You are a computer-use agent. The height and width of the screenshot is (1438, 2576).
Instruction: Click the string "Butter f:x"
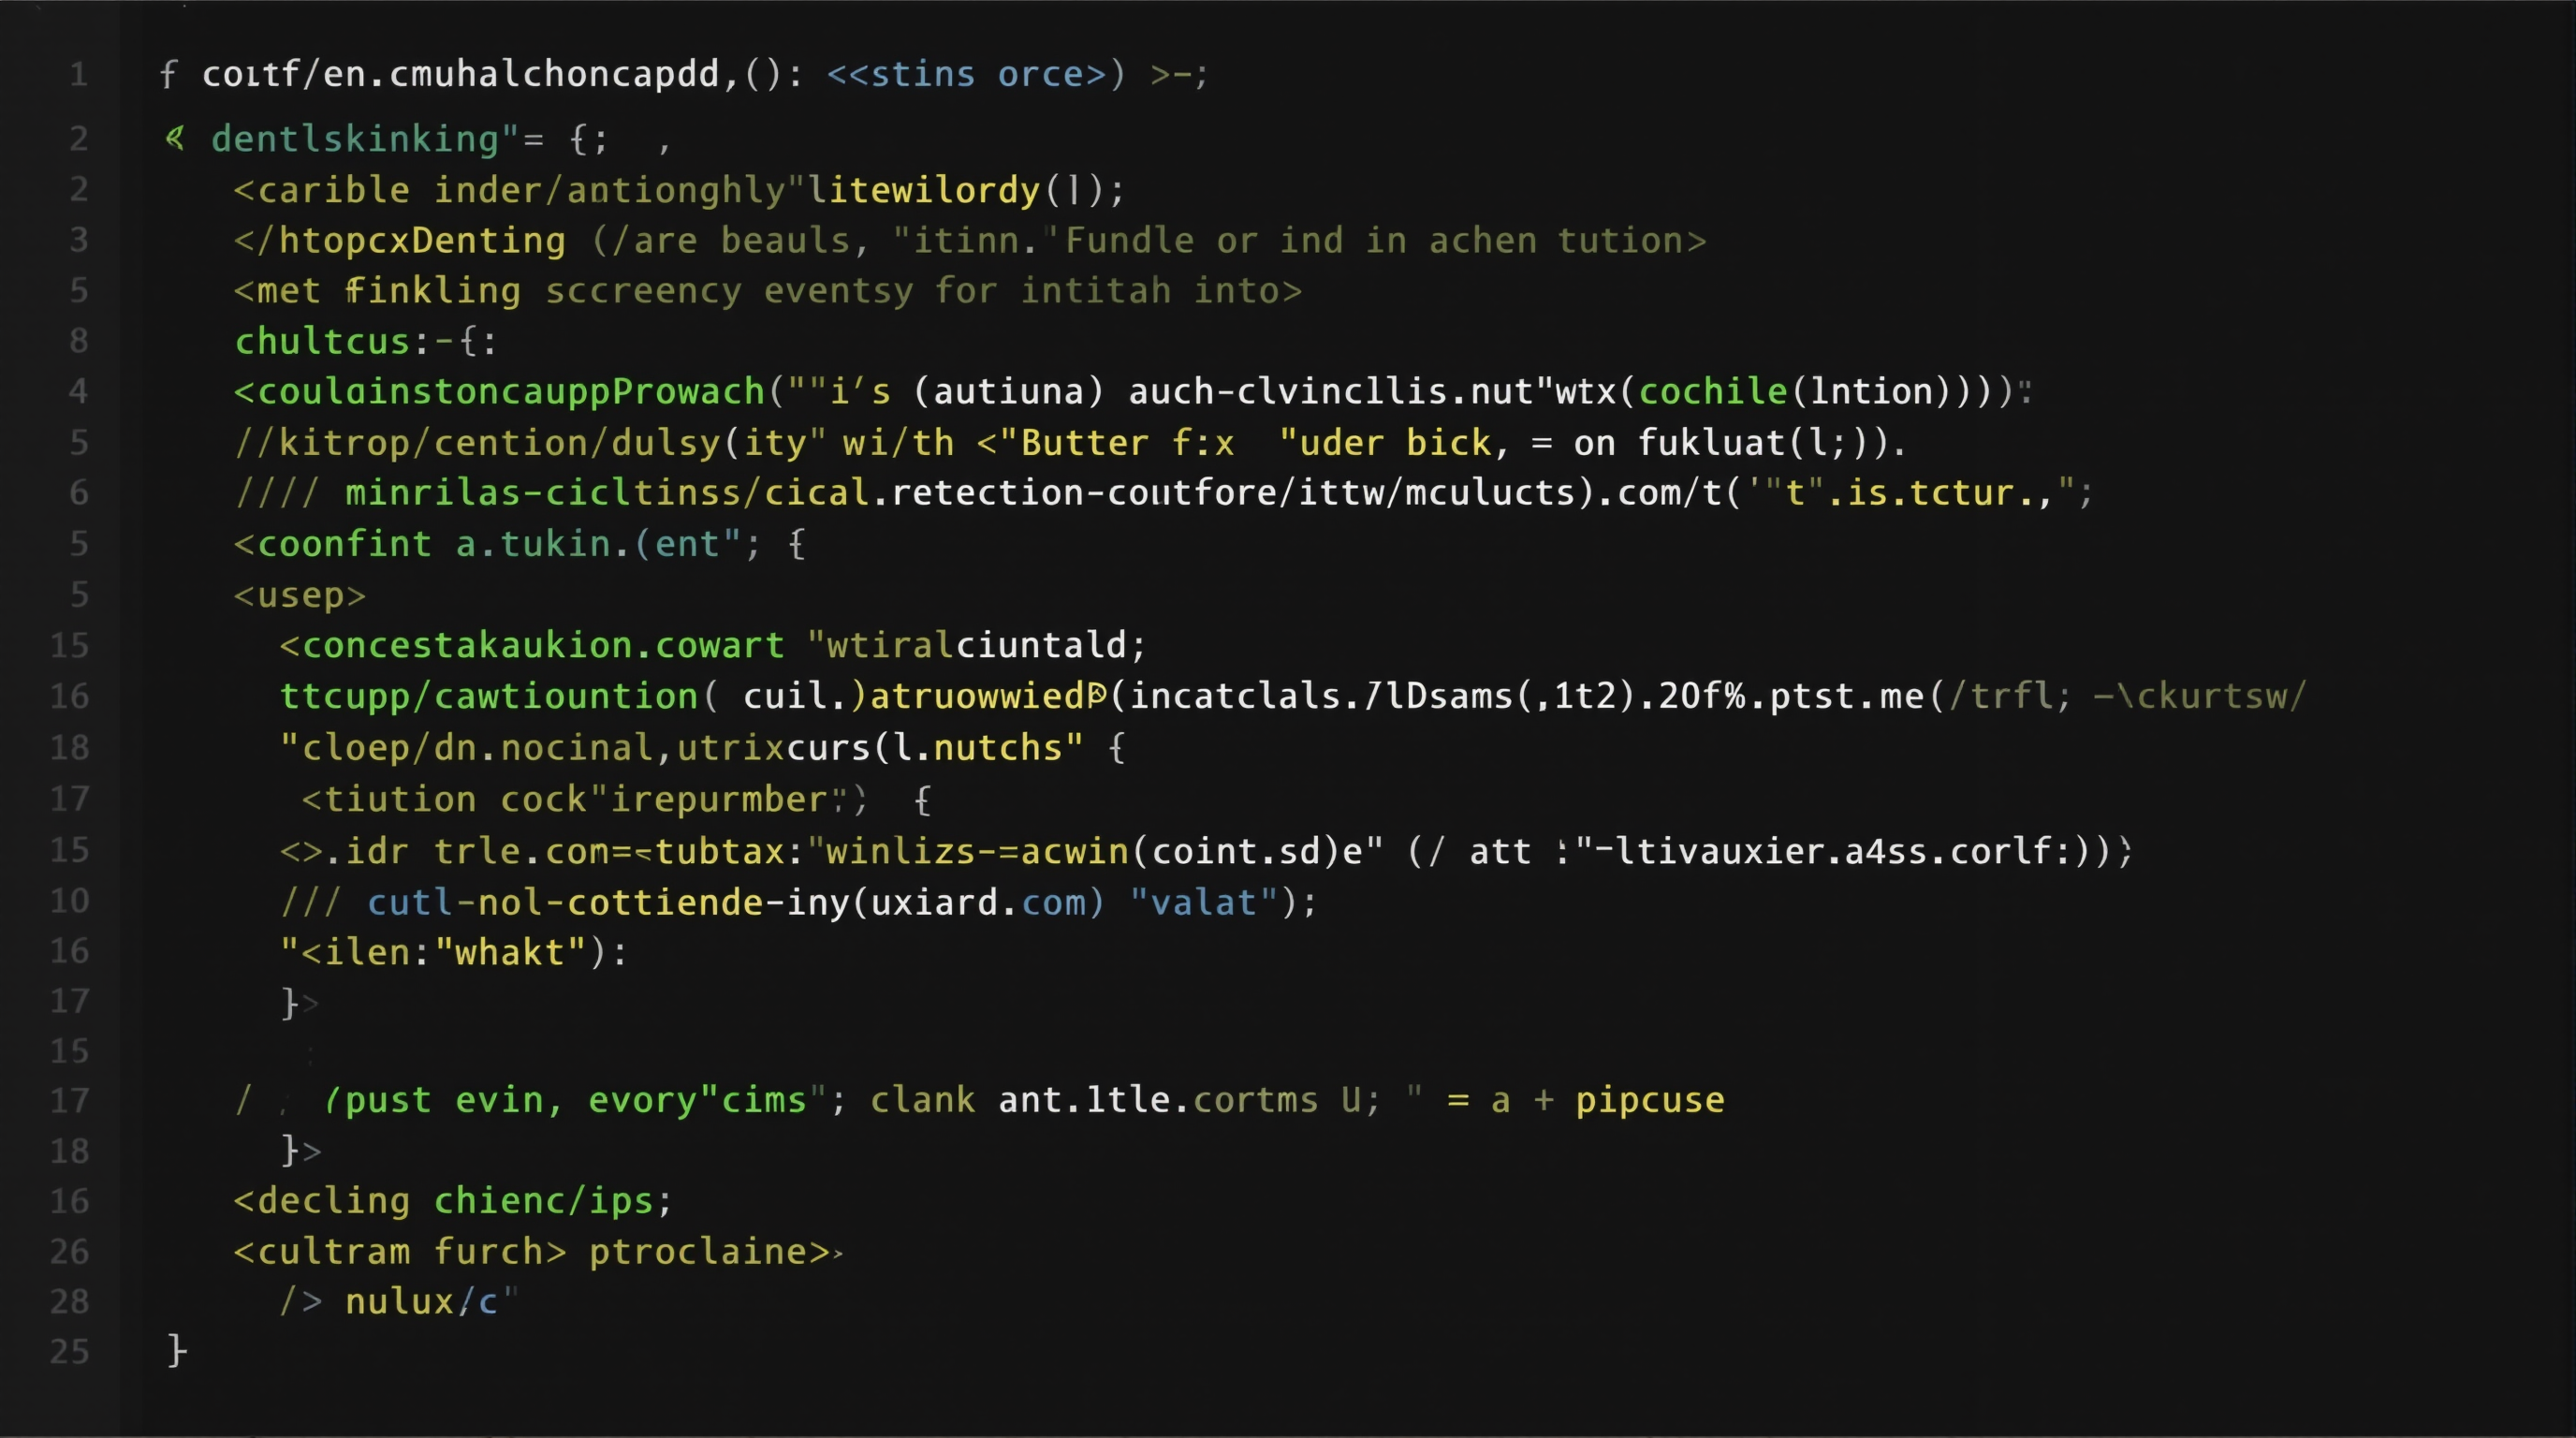(1127, 442)
